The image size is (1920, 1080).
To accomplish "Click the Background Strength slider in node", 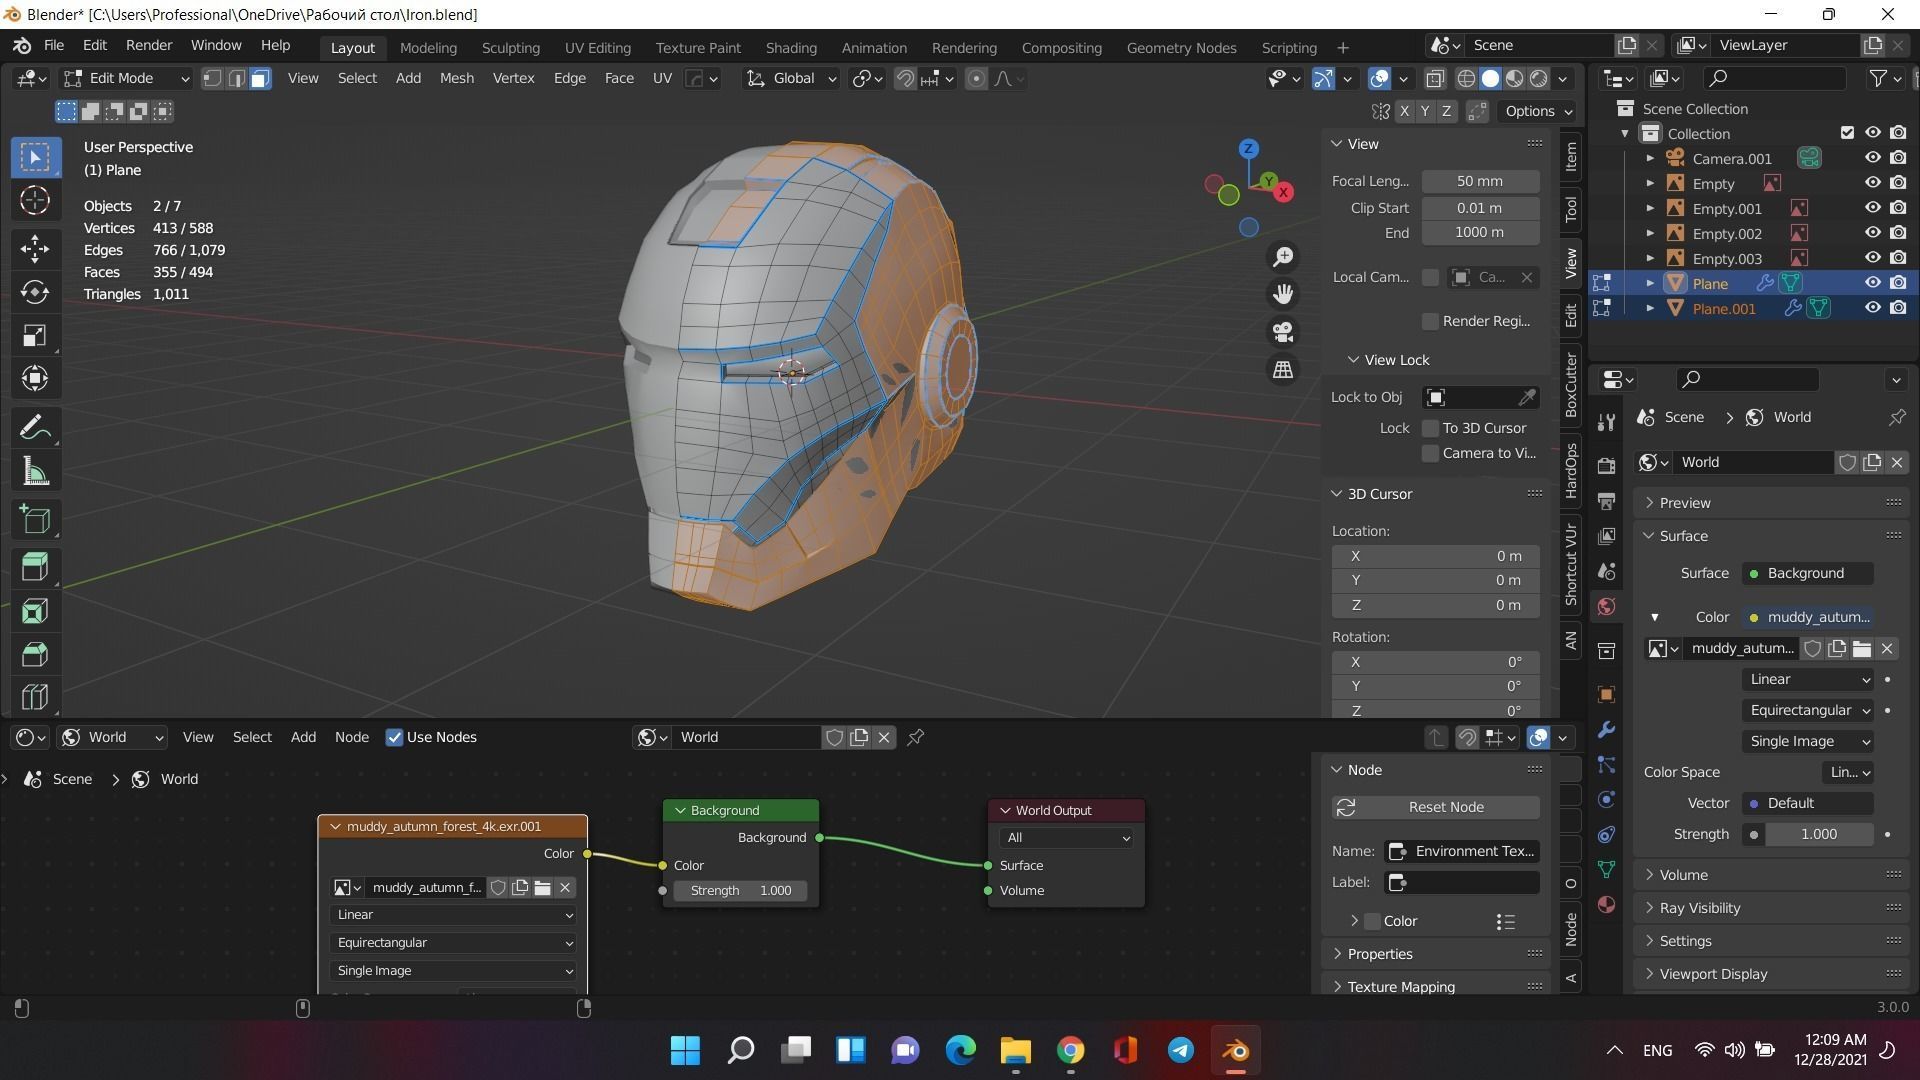I will click(741, 891).
